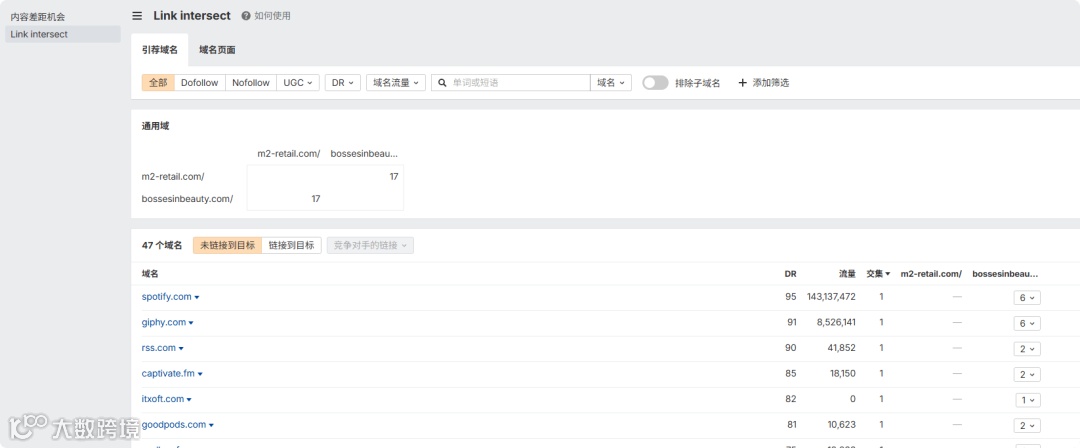Screen dimensions: 1080x448
Task: Expand the captivate.fm link count dropdown
Action: click(1027, 374)
